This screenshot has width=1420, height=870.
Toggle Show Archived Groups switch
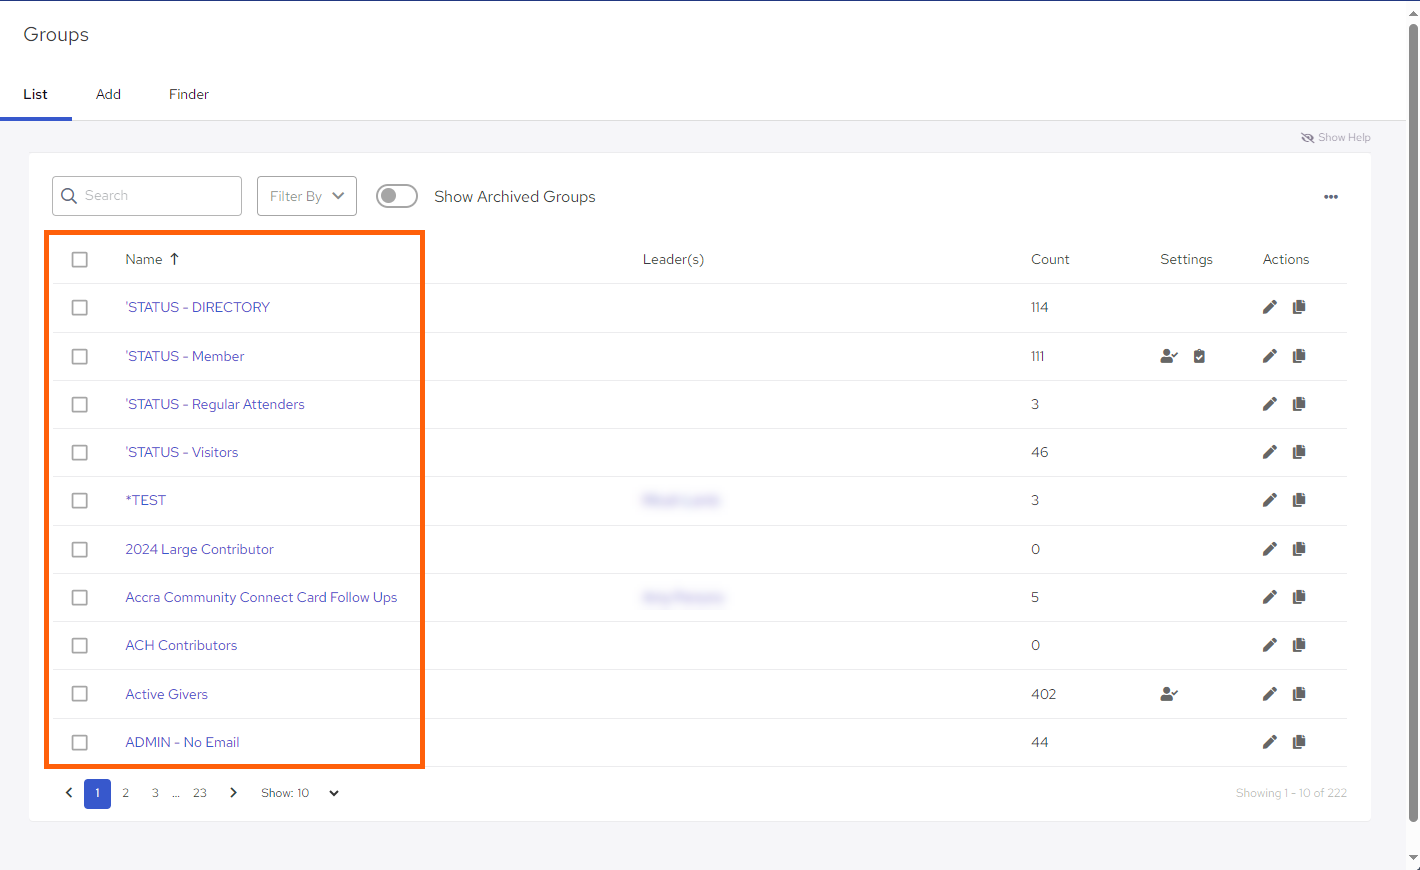397,196
